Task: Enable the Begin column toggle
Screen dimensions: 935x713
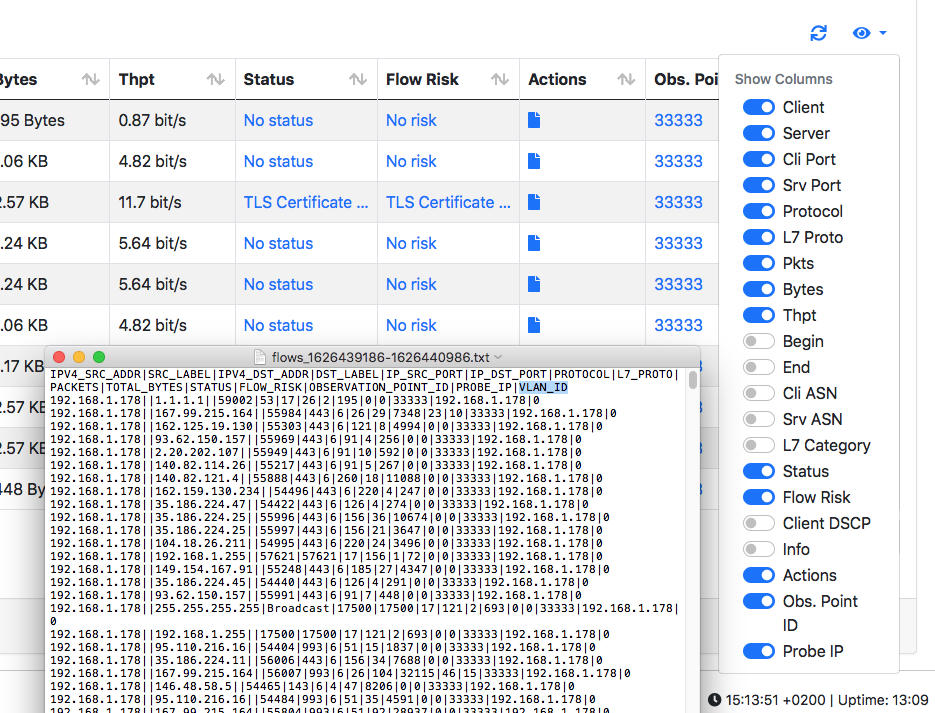Action: click(759, 341)
